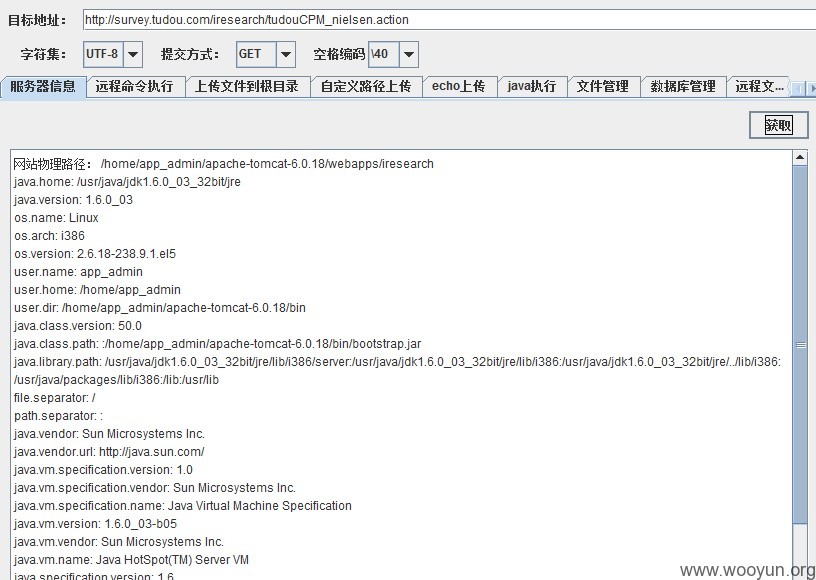Open the space encoding \40 dropdown
Image resolution: width=816 pixels, height=580 pixels.
coord(409,54)
